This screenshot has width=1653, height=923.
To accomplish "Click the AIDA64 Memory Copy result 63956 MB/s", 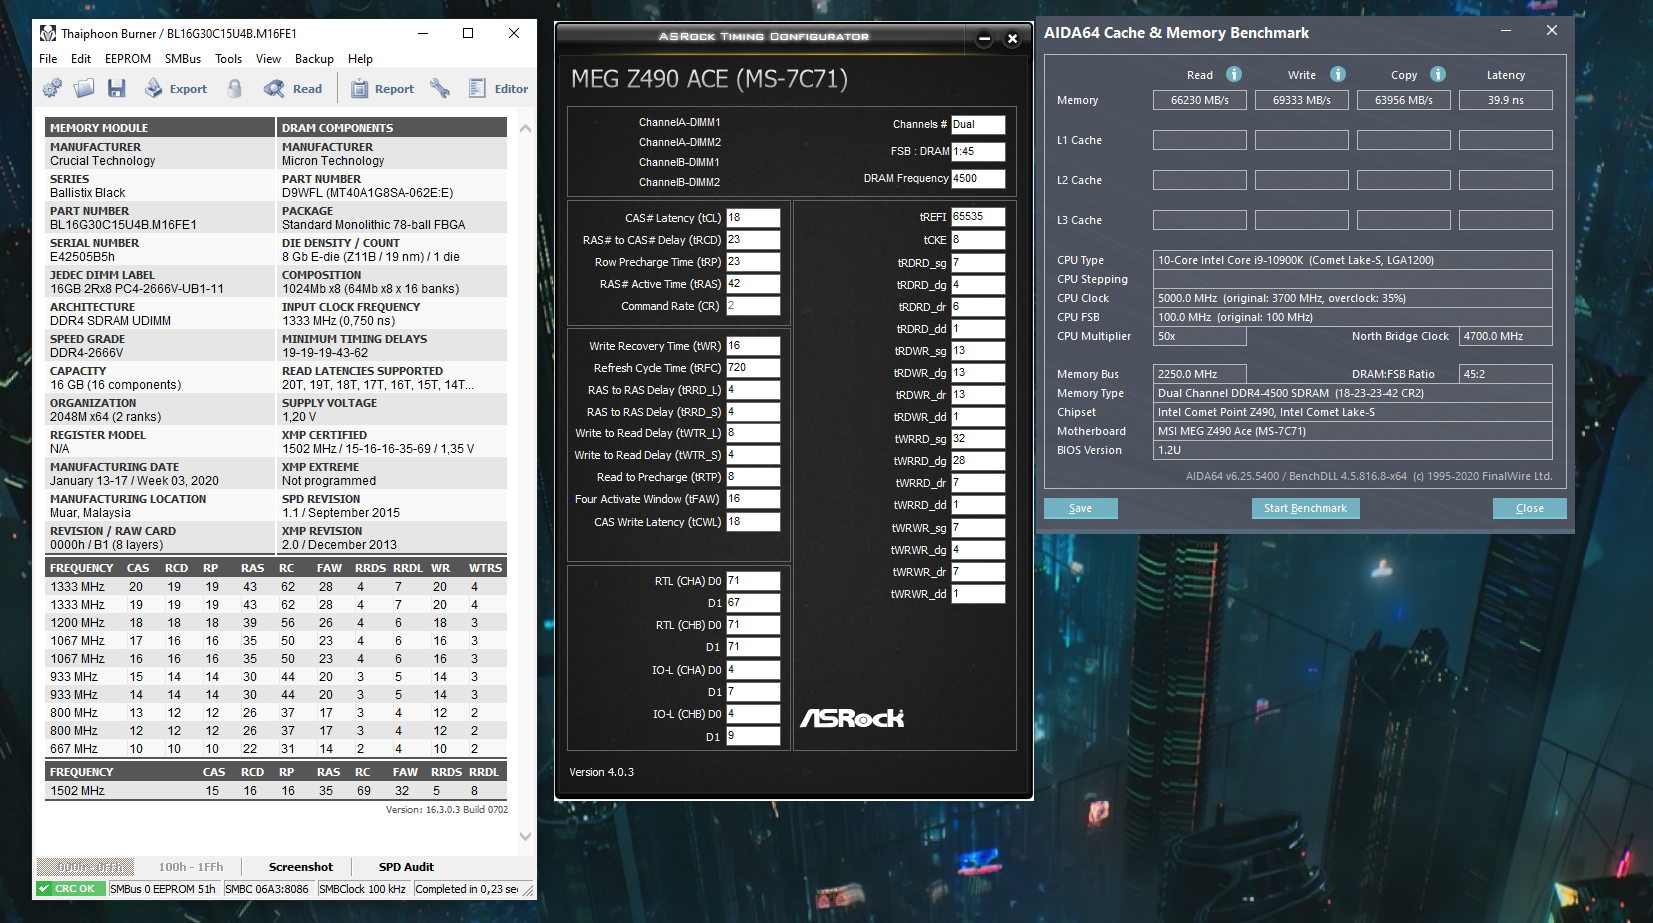I will pyautogui.click(x=1404, y=100).
